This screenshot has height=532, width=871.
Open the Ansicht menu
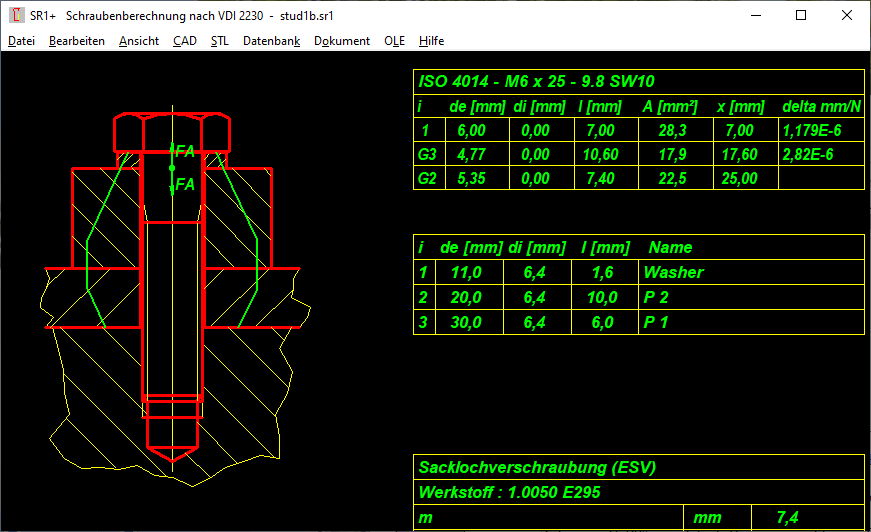pyautogui.click(x=138, y=41)
